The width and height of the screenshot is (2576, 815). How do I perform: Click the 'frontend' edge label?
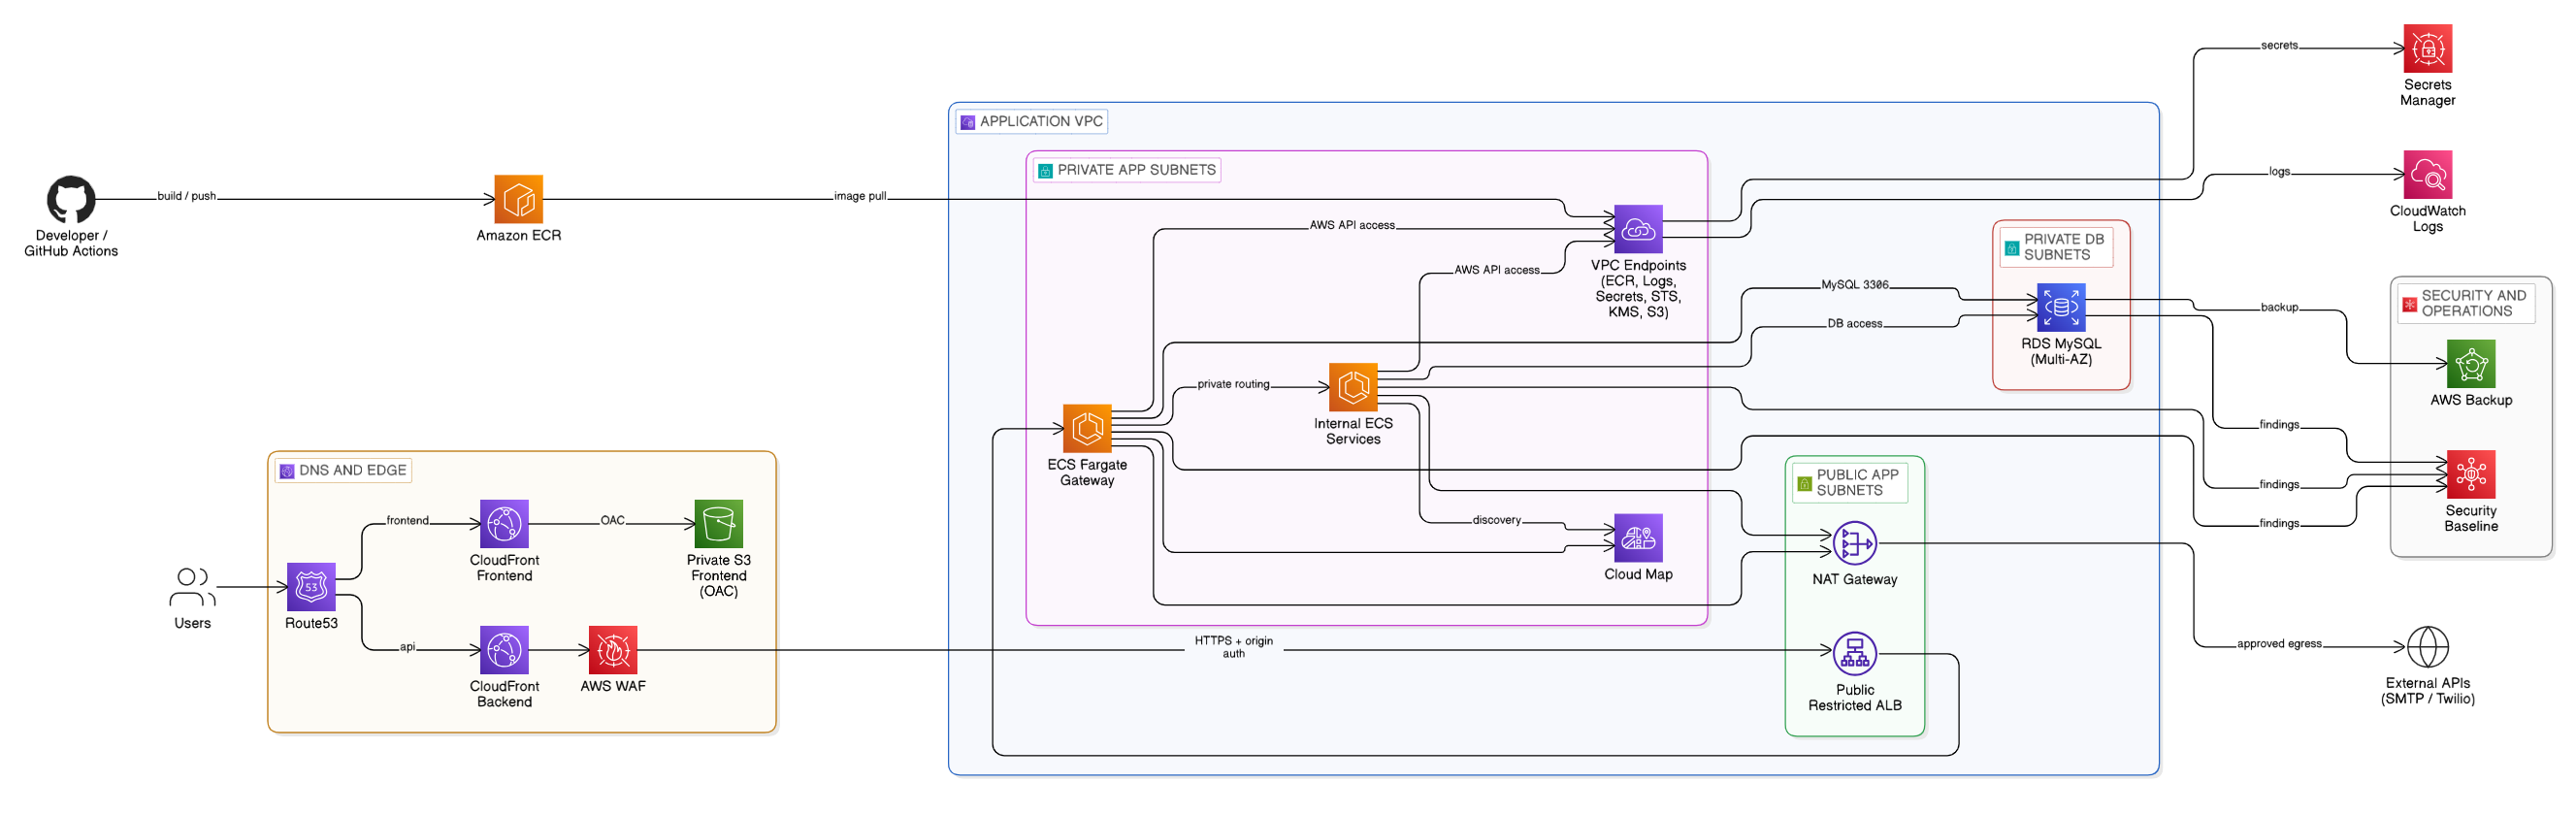(x=407, y=521)
